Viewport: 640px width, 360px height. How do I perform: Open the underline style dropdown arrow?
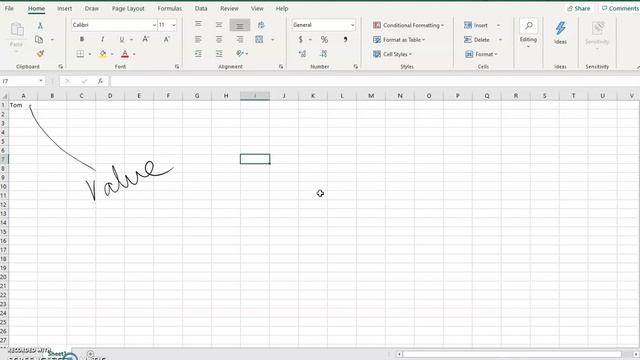click(131, 40)
